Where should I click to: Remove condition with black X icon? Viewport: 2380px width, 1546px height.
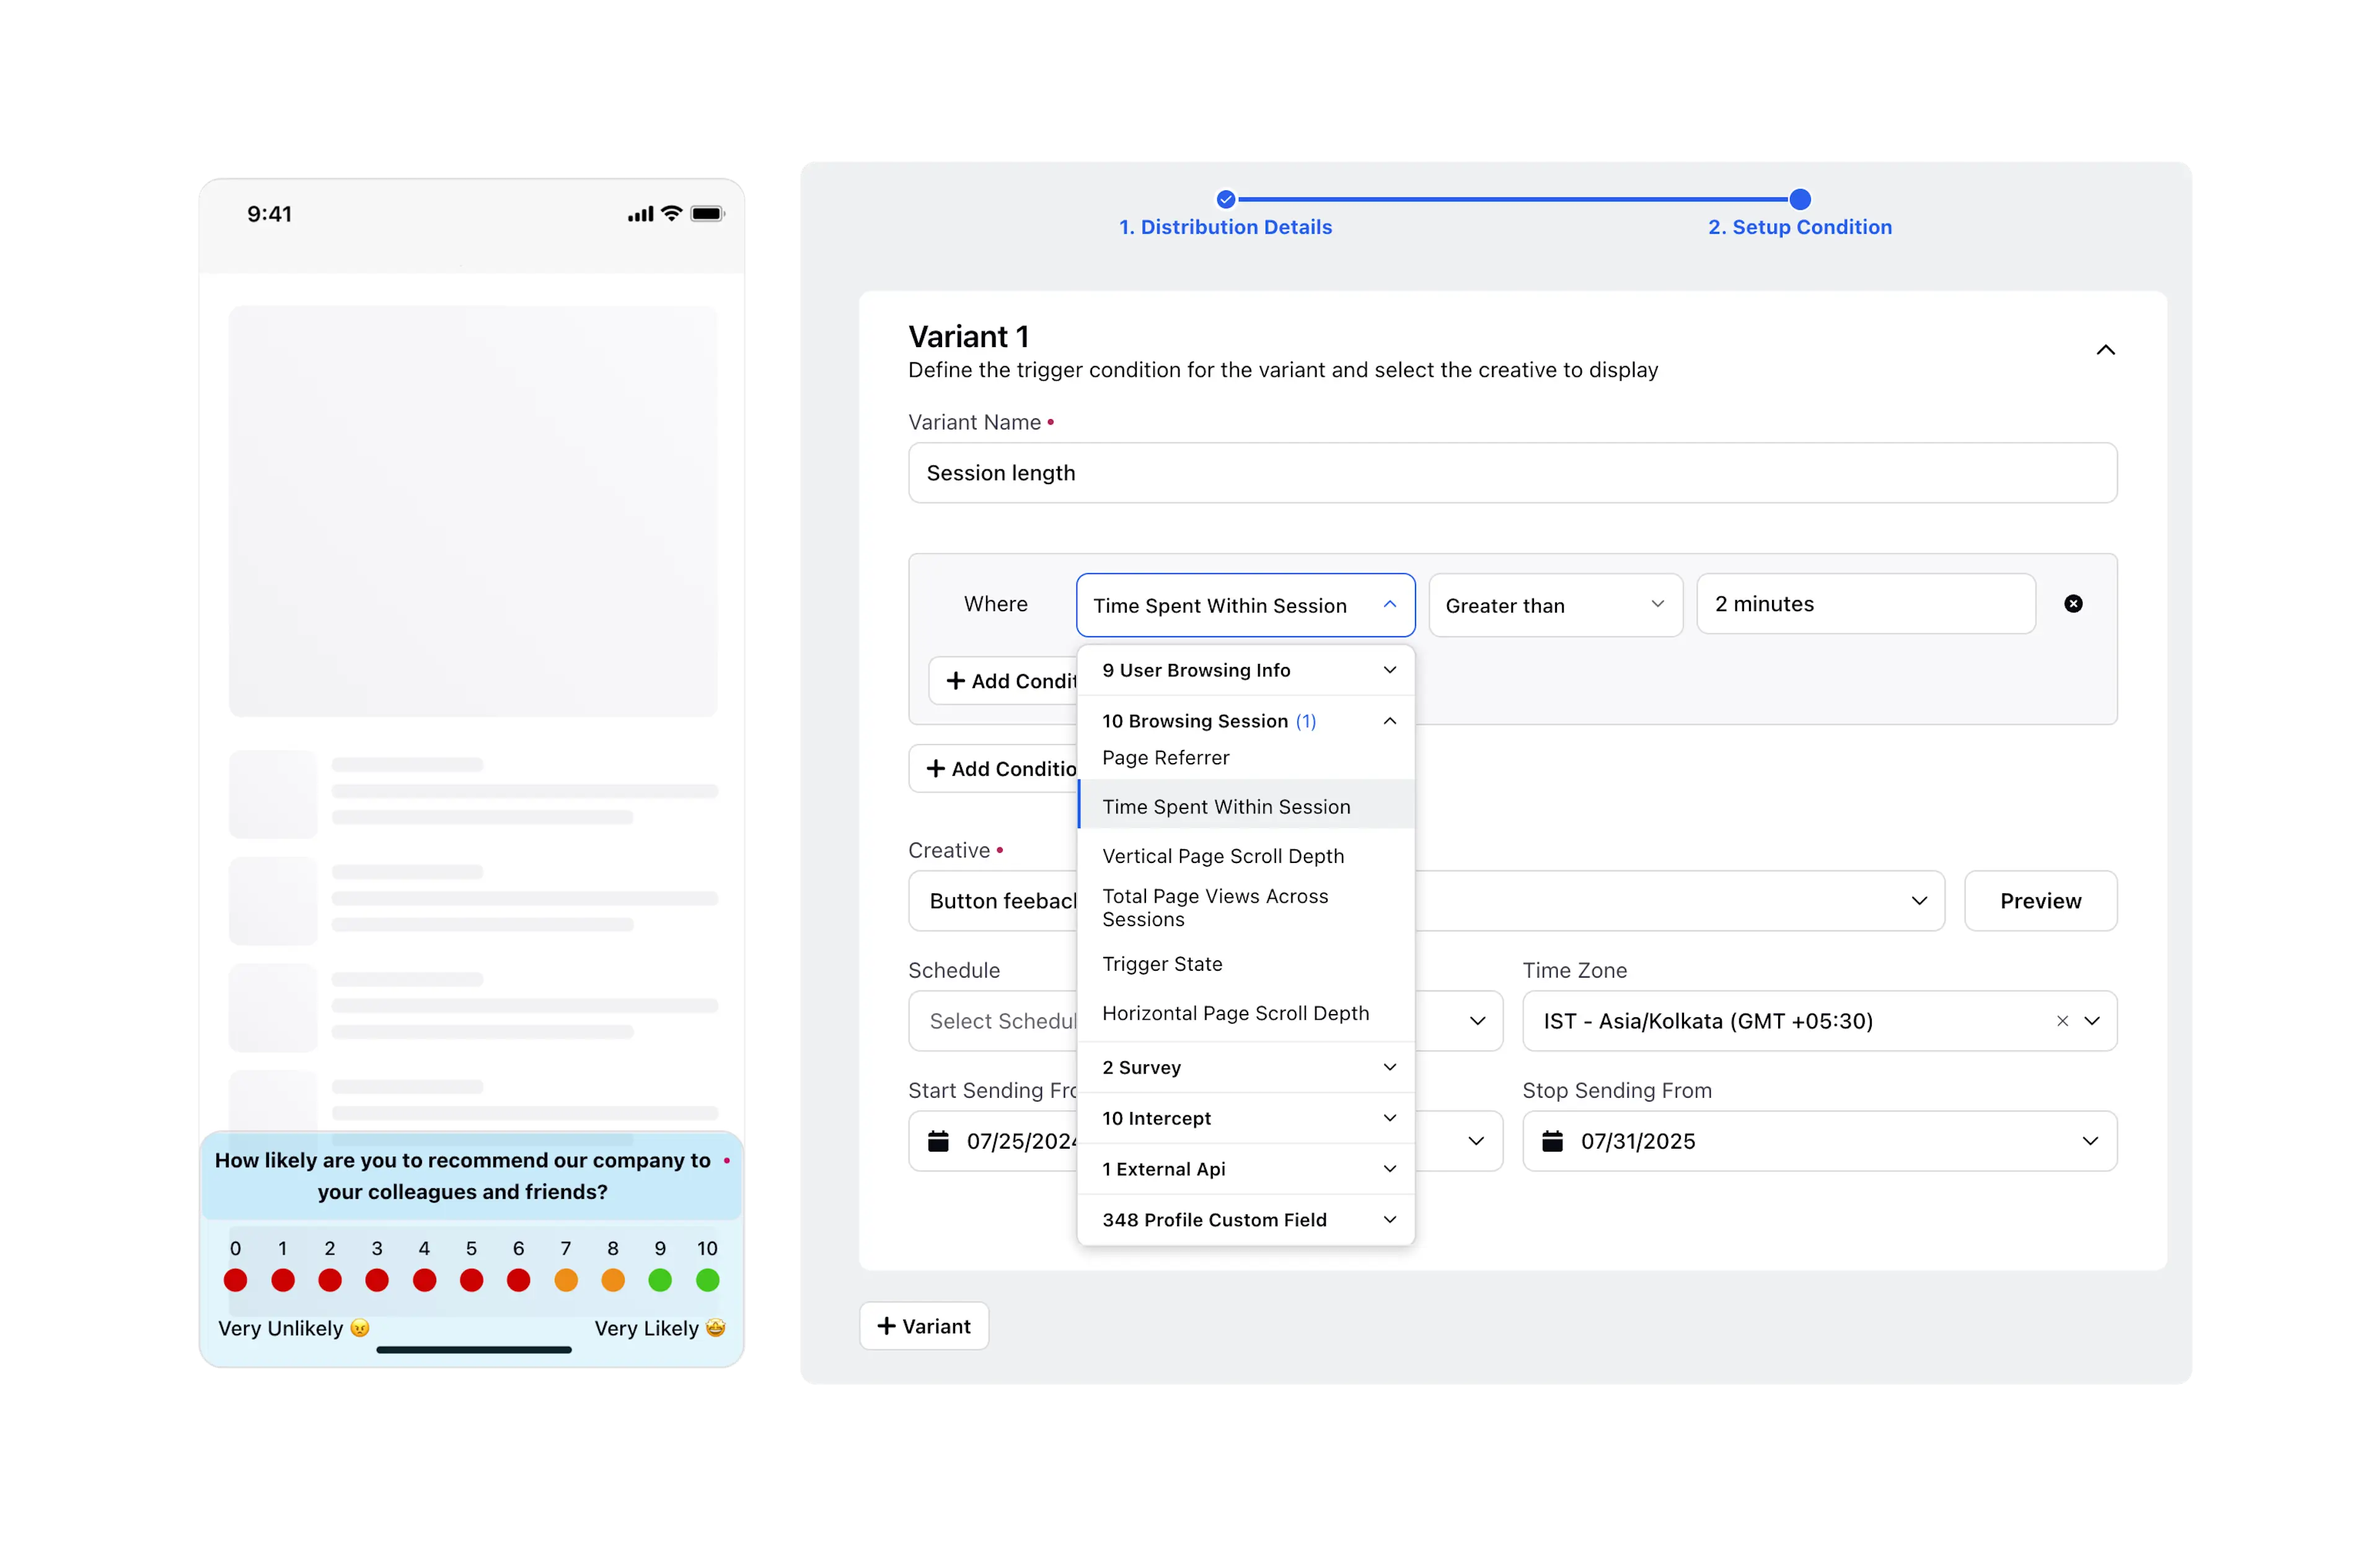tap(2073, 604)
